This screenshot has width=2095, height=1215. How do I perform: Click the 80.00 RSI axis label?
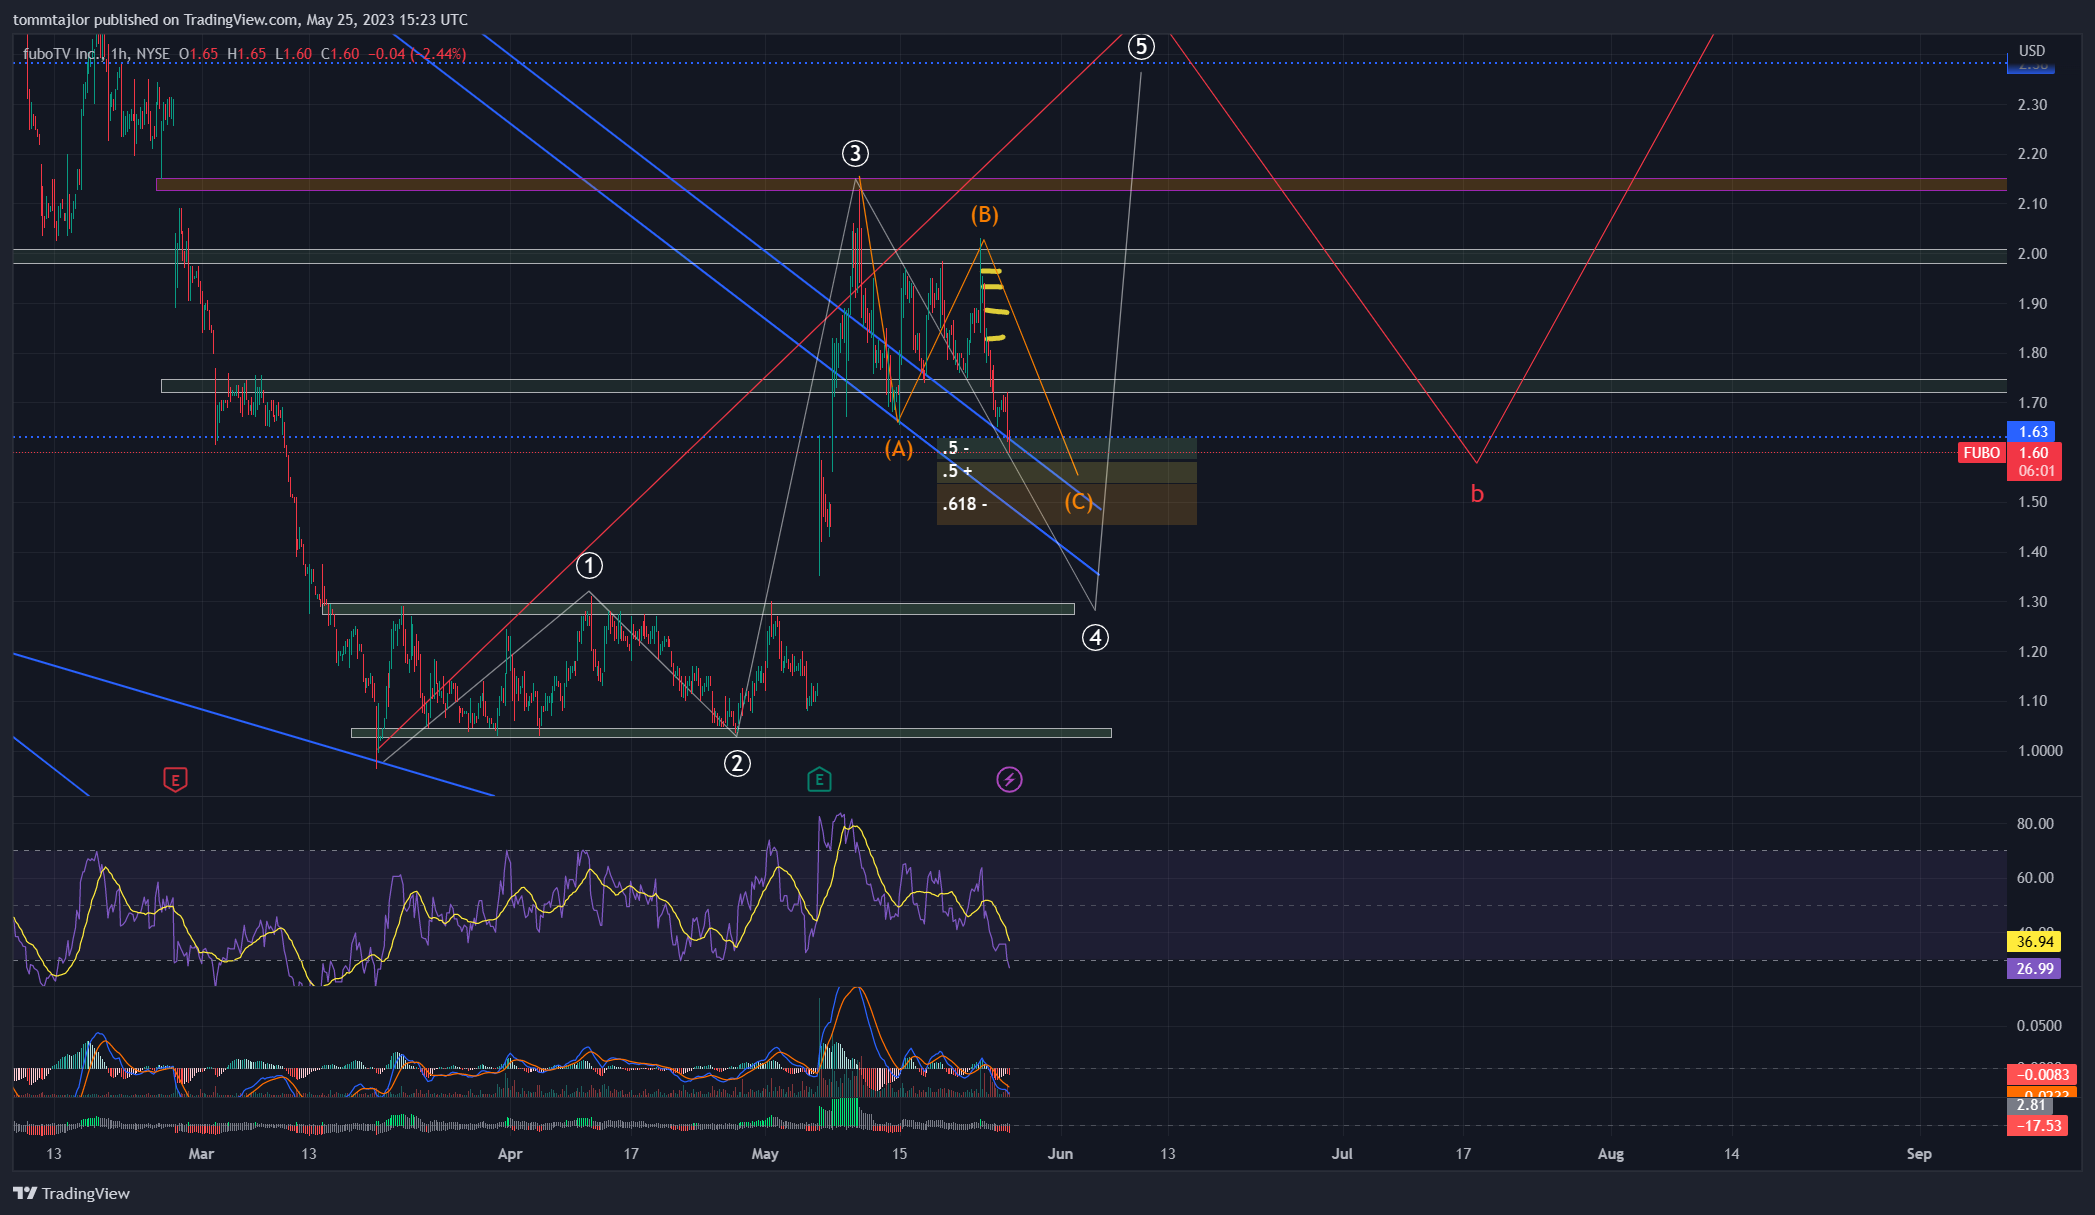pyautogui.click(x=2035, y=824)
